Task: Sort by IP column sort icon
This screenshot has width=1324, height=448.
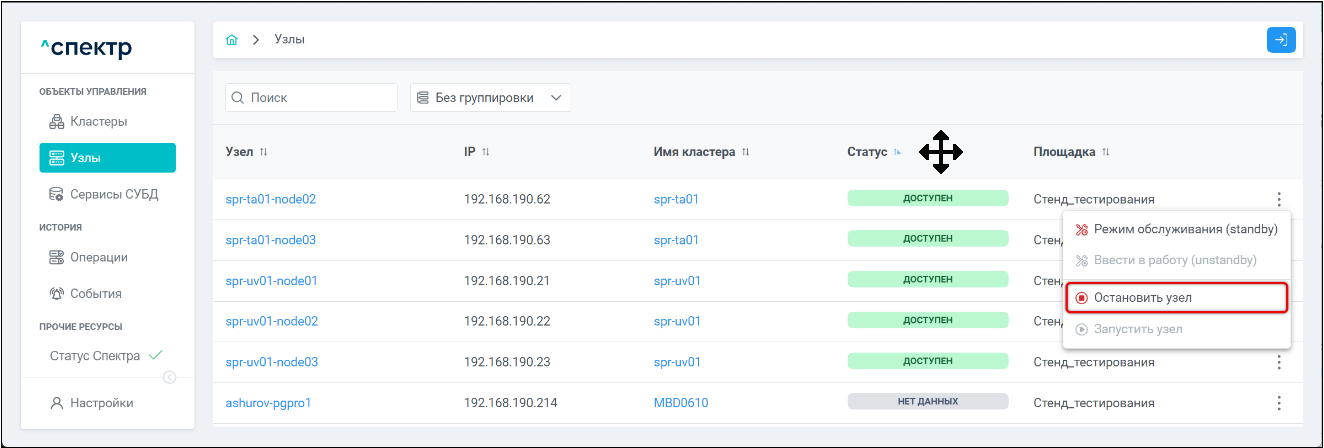Action: tap(486, 152)
